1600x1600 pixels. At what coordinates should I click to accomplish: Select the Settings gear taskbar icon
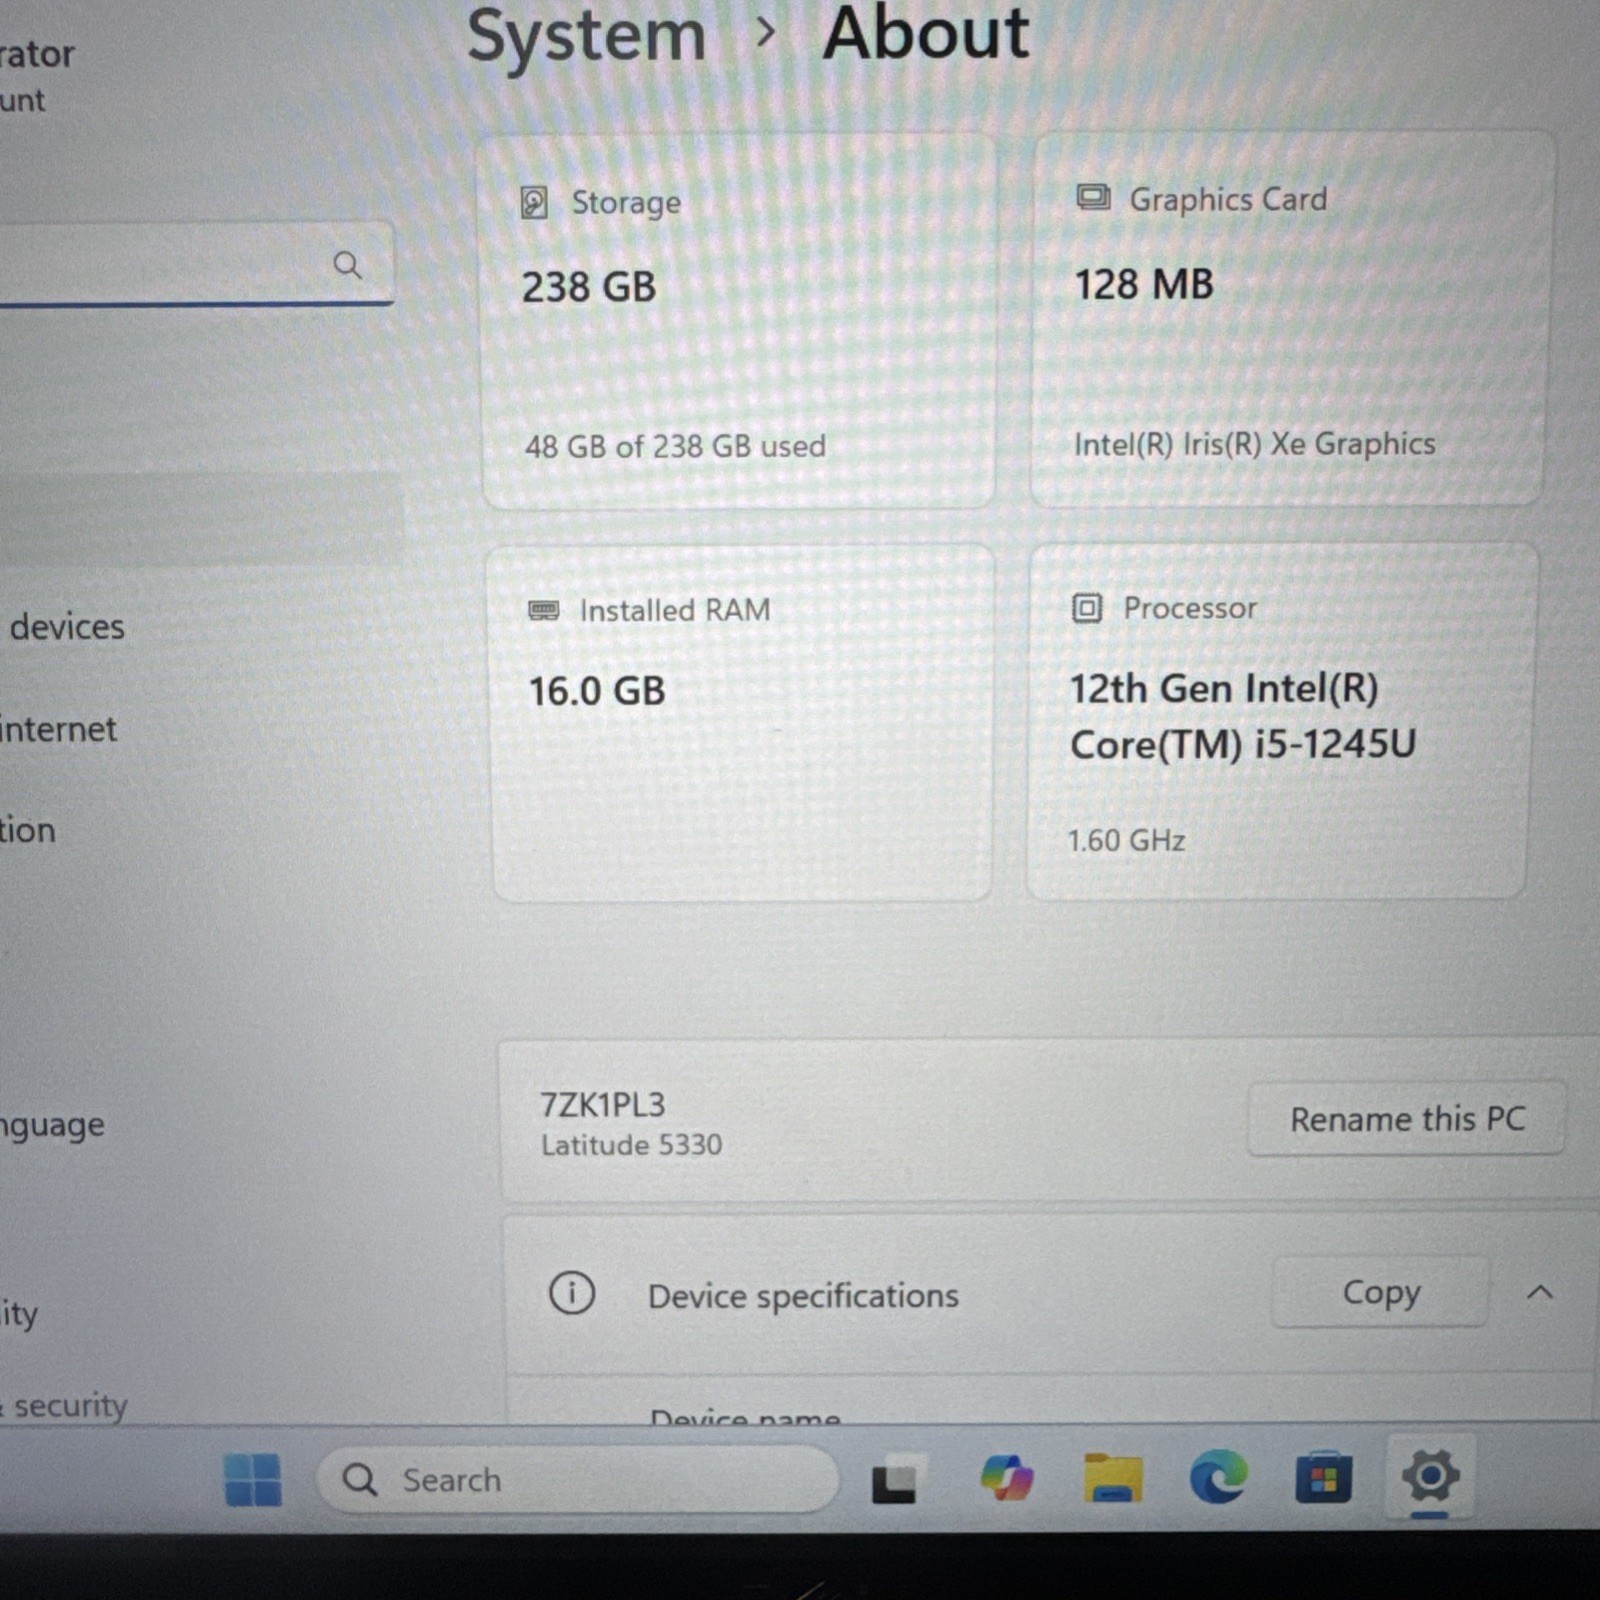click(1430, 1476)
